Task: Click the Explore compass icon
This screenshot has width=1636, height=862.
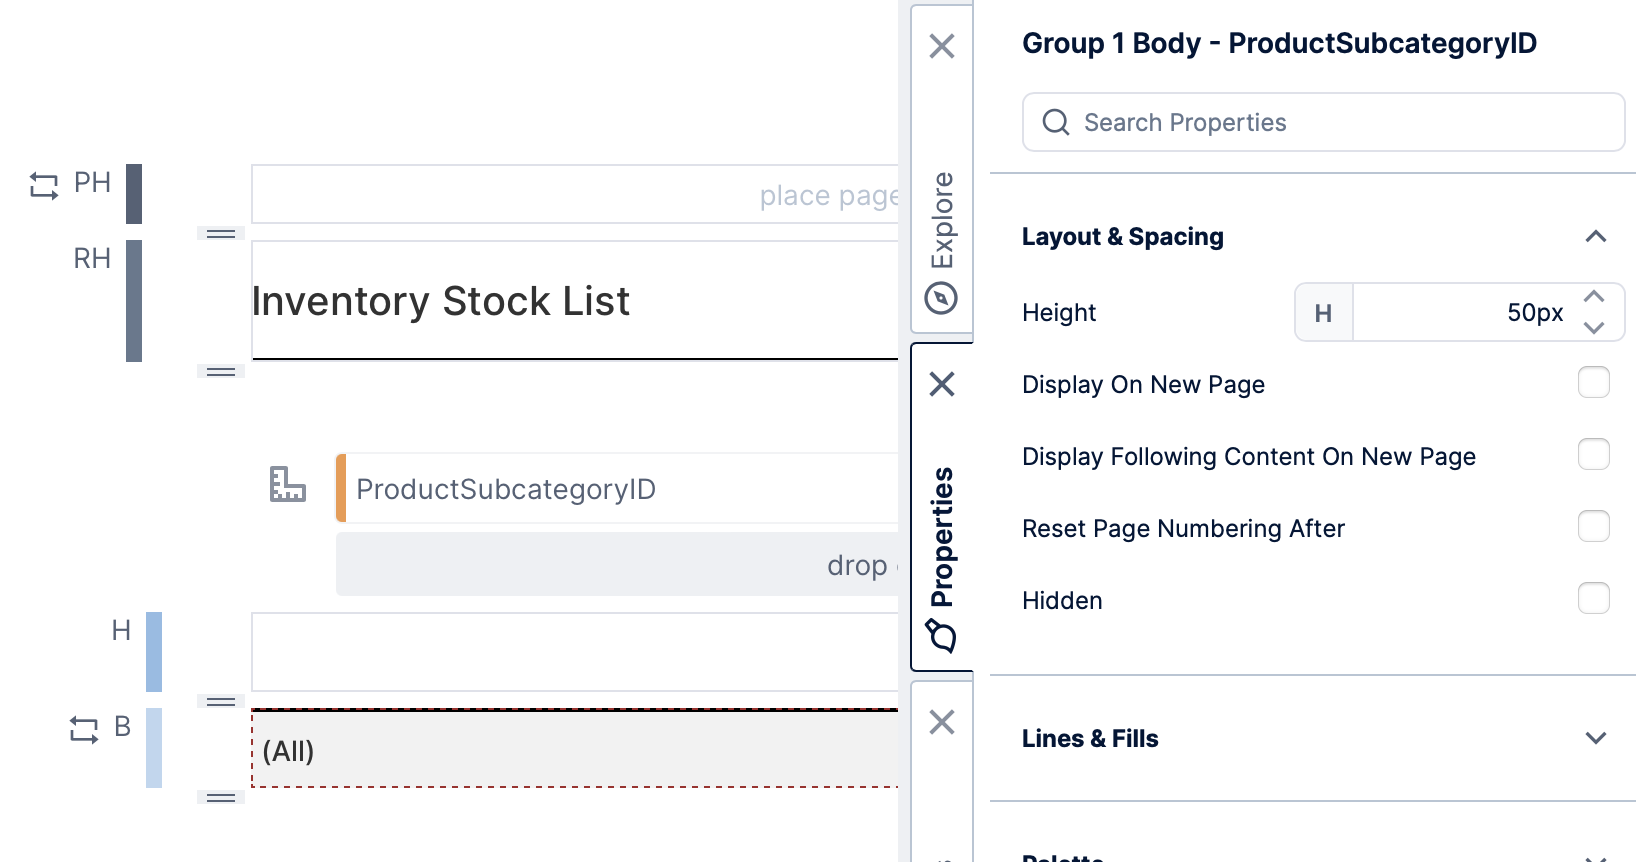Action: tap(941, 298)
